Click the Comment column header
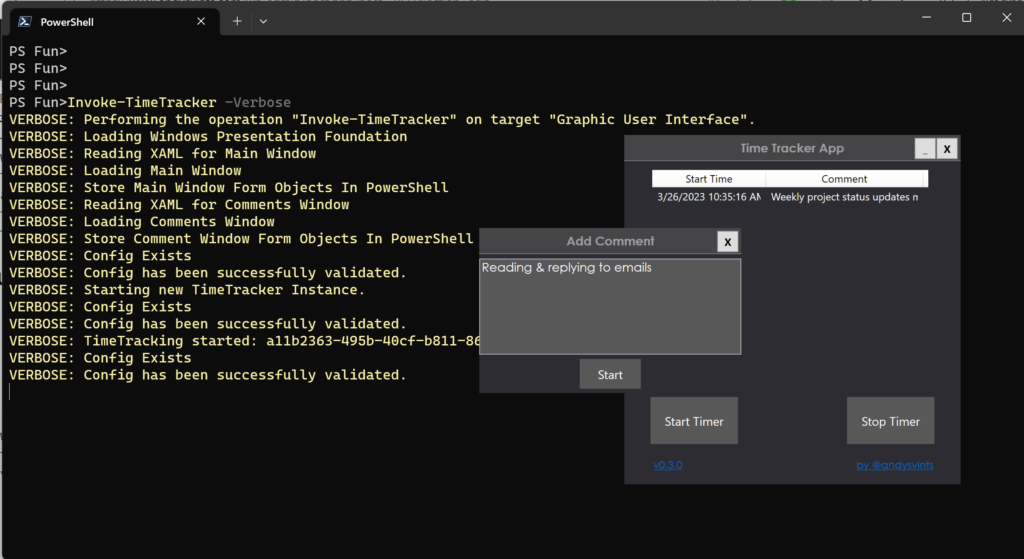Viewport: 1024px width, 559px height. [844, 179]
